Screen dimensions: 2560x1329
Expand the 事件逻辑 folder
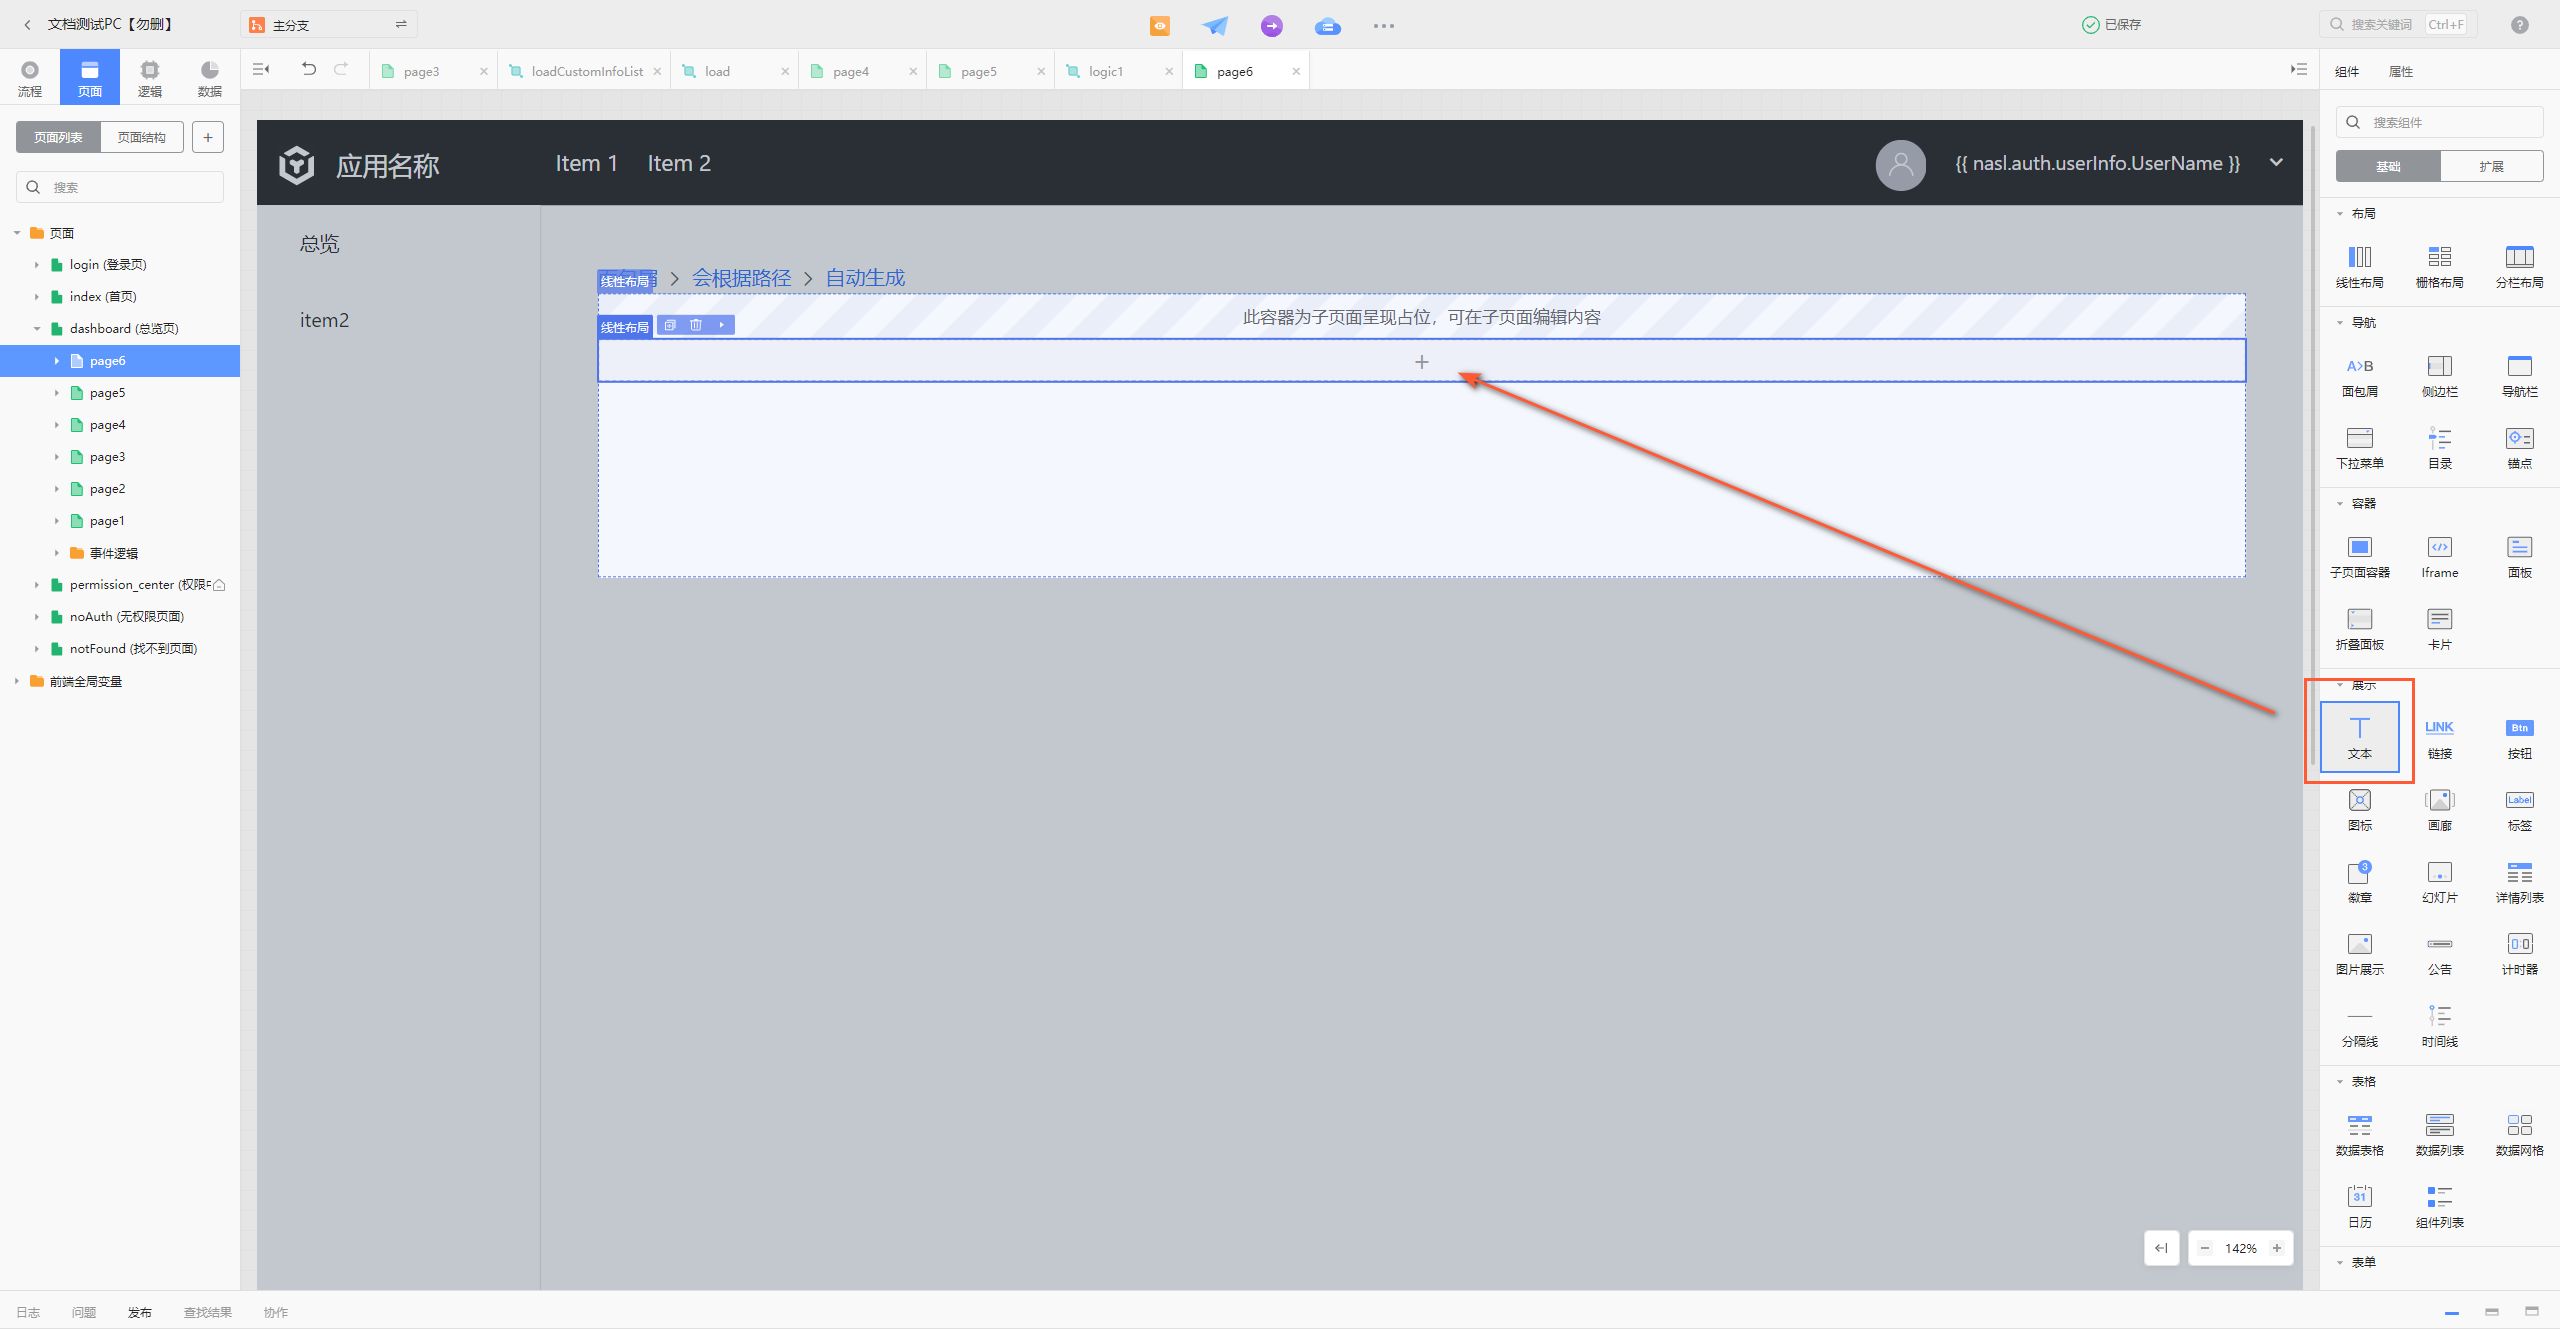click(57, 553)
